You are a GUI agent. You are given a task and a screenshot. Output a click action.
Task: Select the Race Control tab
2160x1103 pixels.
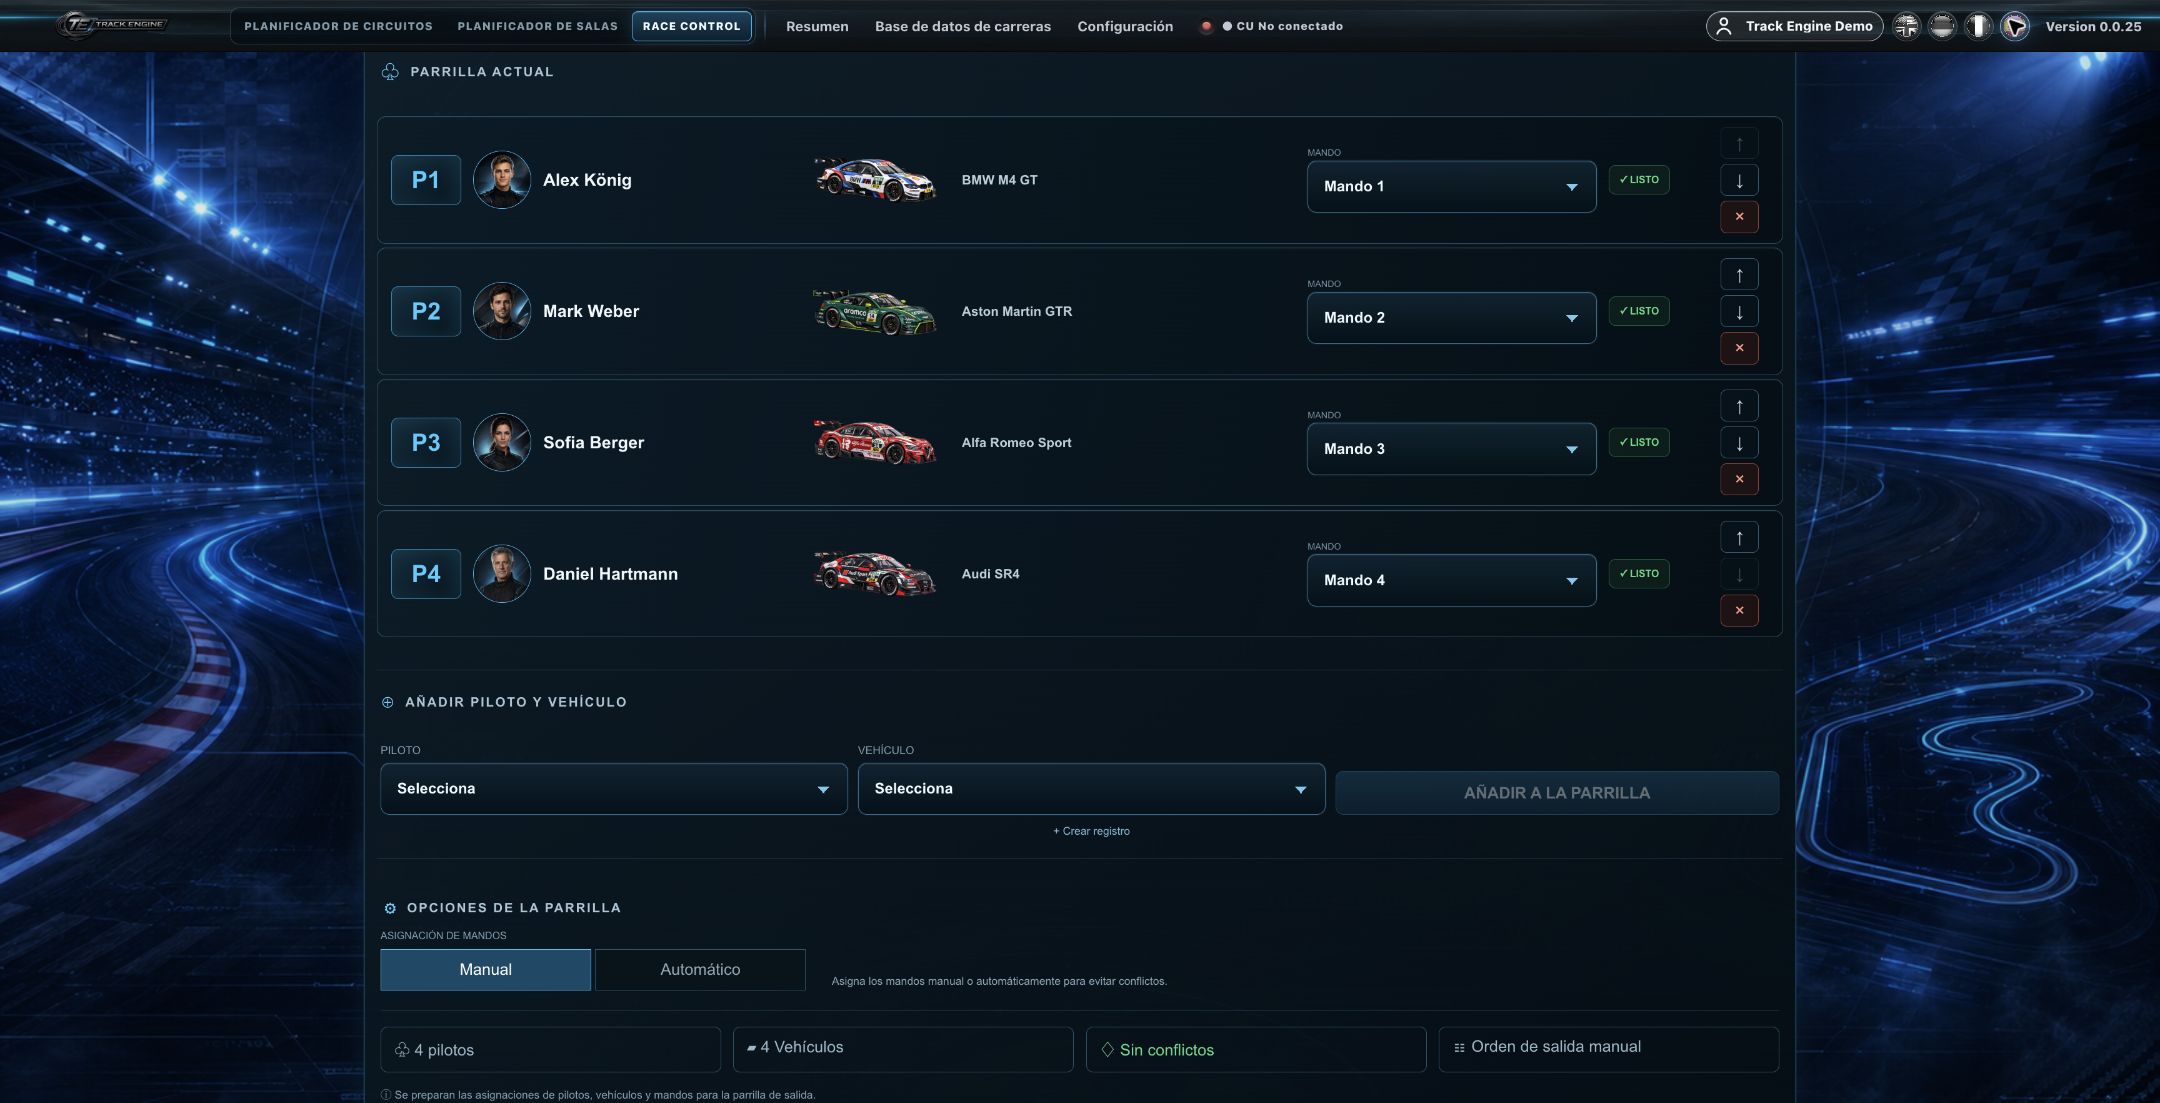point(691,26)
